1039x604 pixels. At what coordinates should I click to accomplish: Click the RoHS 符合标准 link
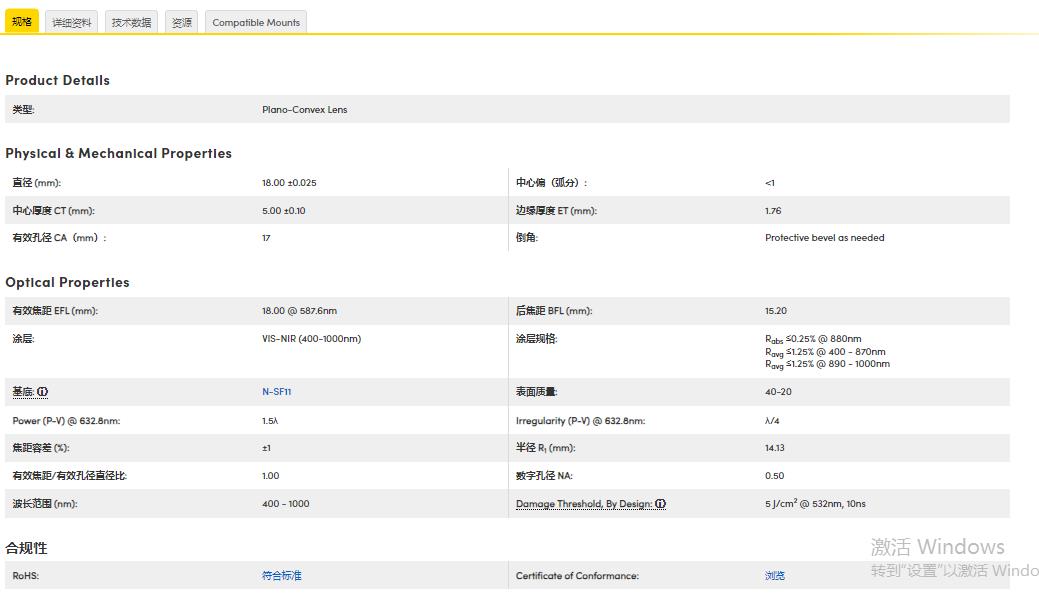(x=281, y=576)
